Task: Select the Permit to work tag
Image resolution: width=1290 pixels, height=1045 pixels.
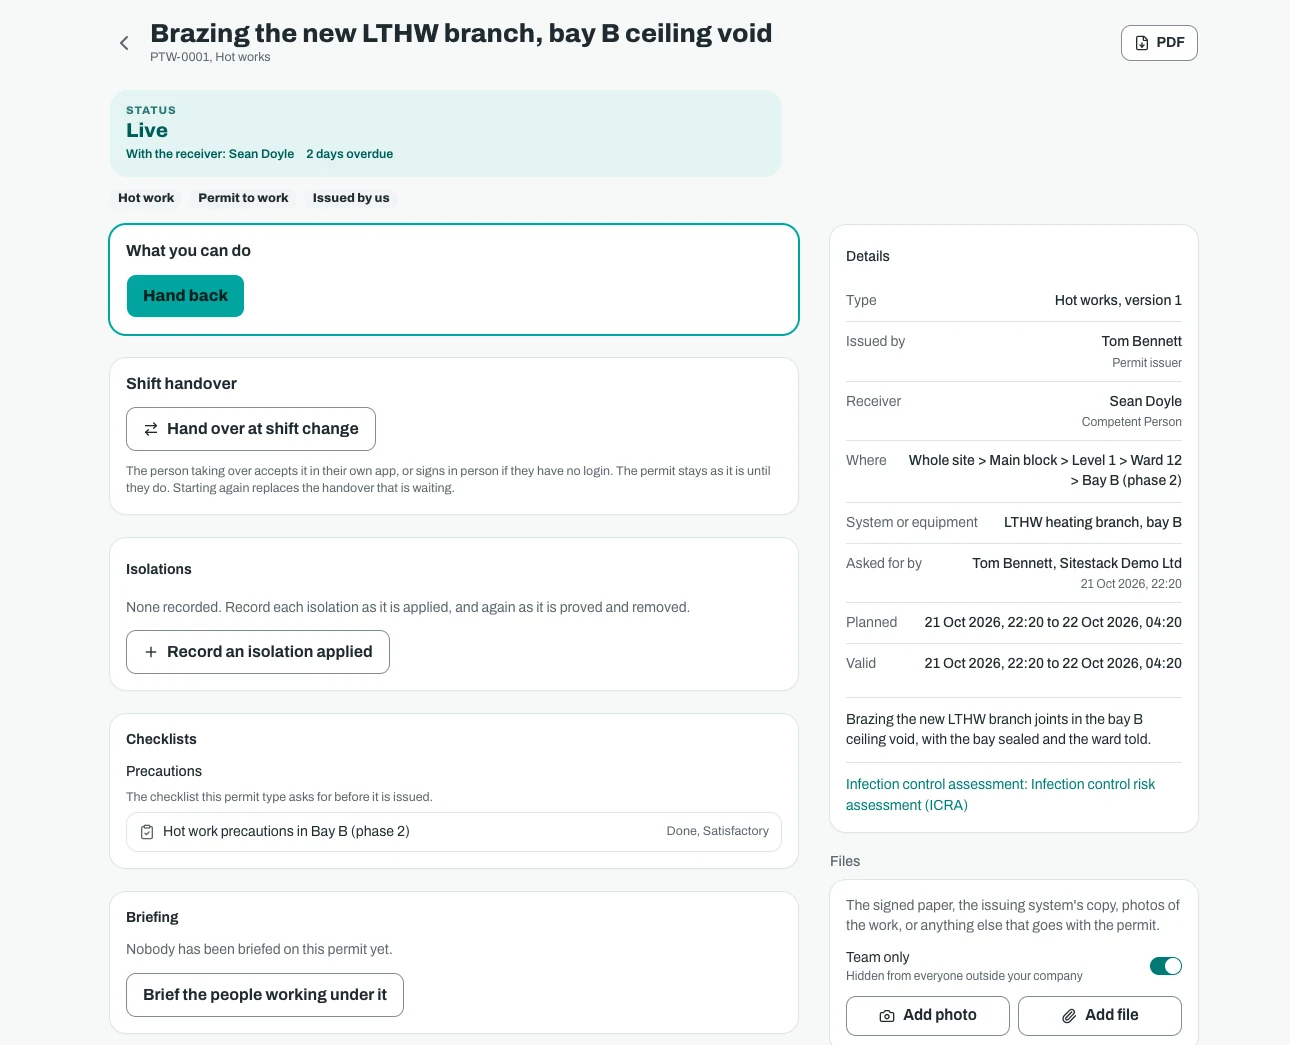Action: click(x=243, y=198)
